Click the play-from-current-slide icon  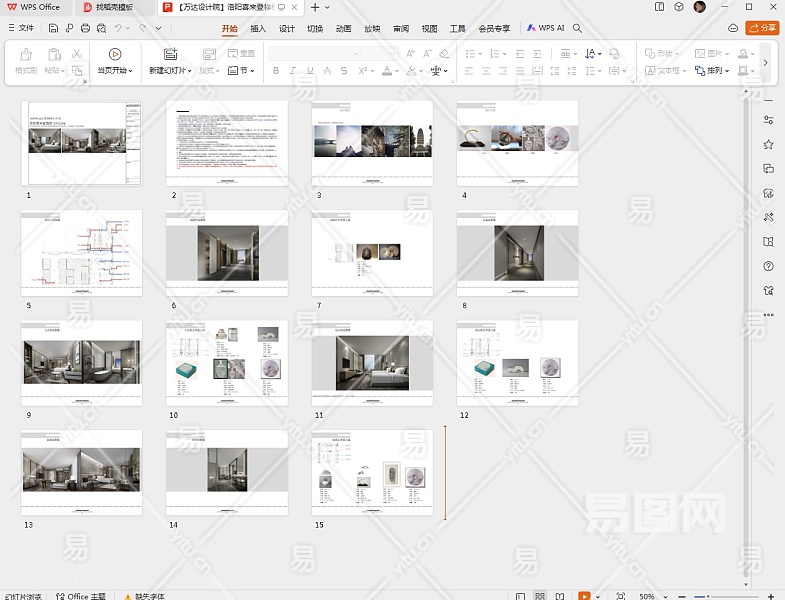pyautogui.click(x=114, y=54)
